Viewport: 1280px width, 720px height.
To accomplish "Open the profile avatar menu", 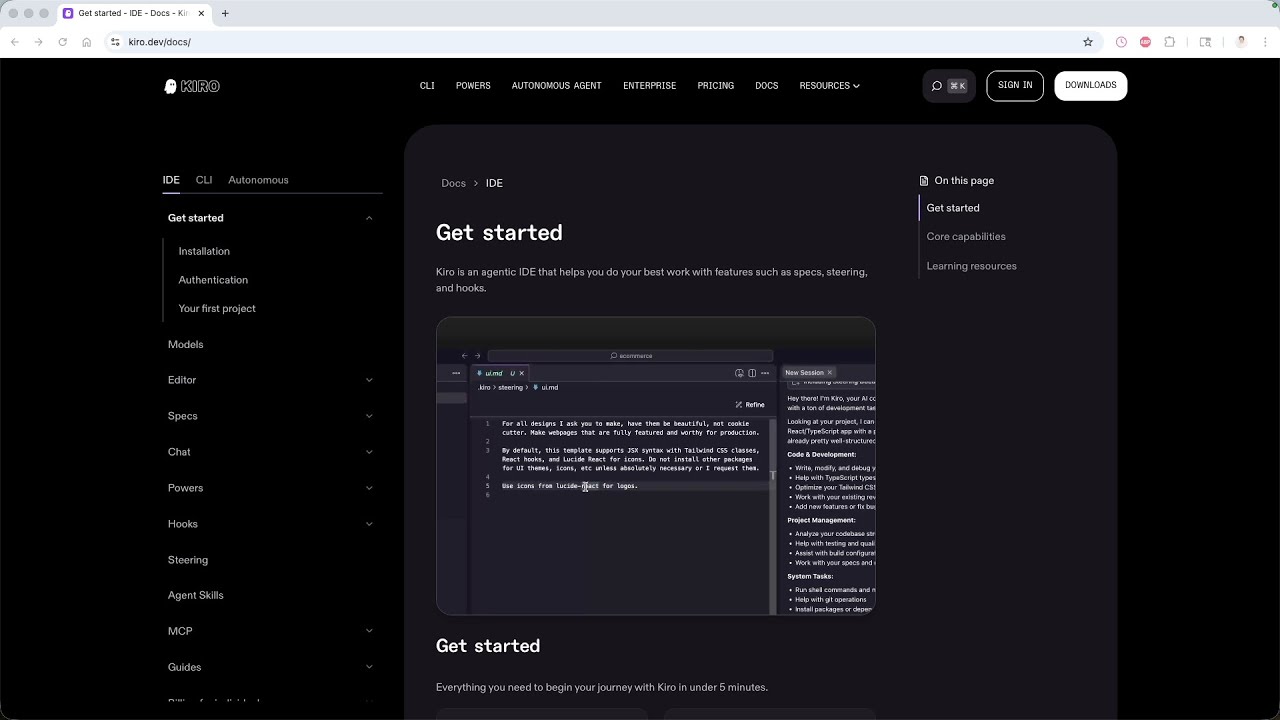I will pos(1241,42).
